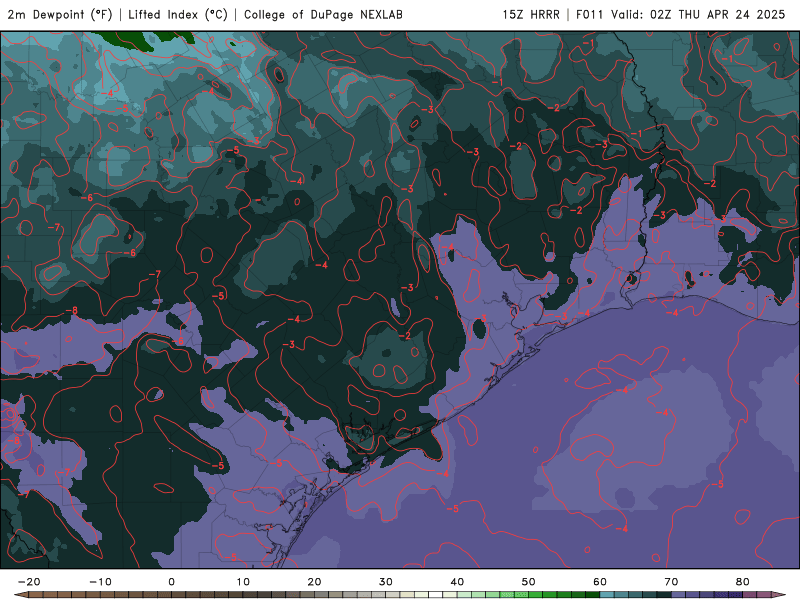
Task: Click the "F011" forecast hour label
Action: click(590, 14)
